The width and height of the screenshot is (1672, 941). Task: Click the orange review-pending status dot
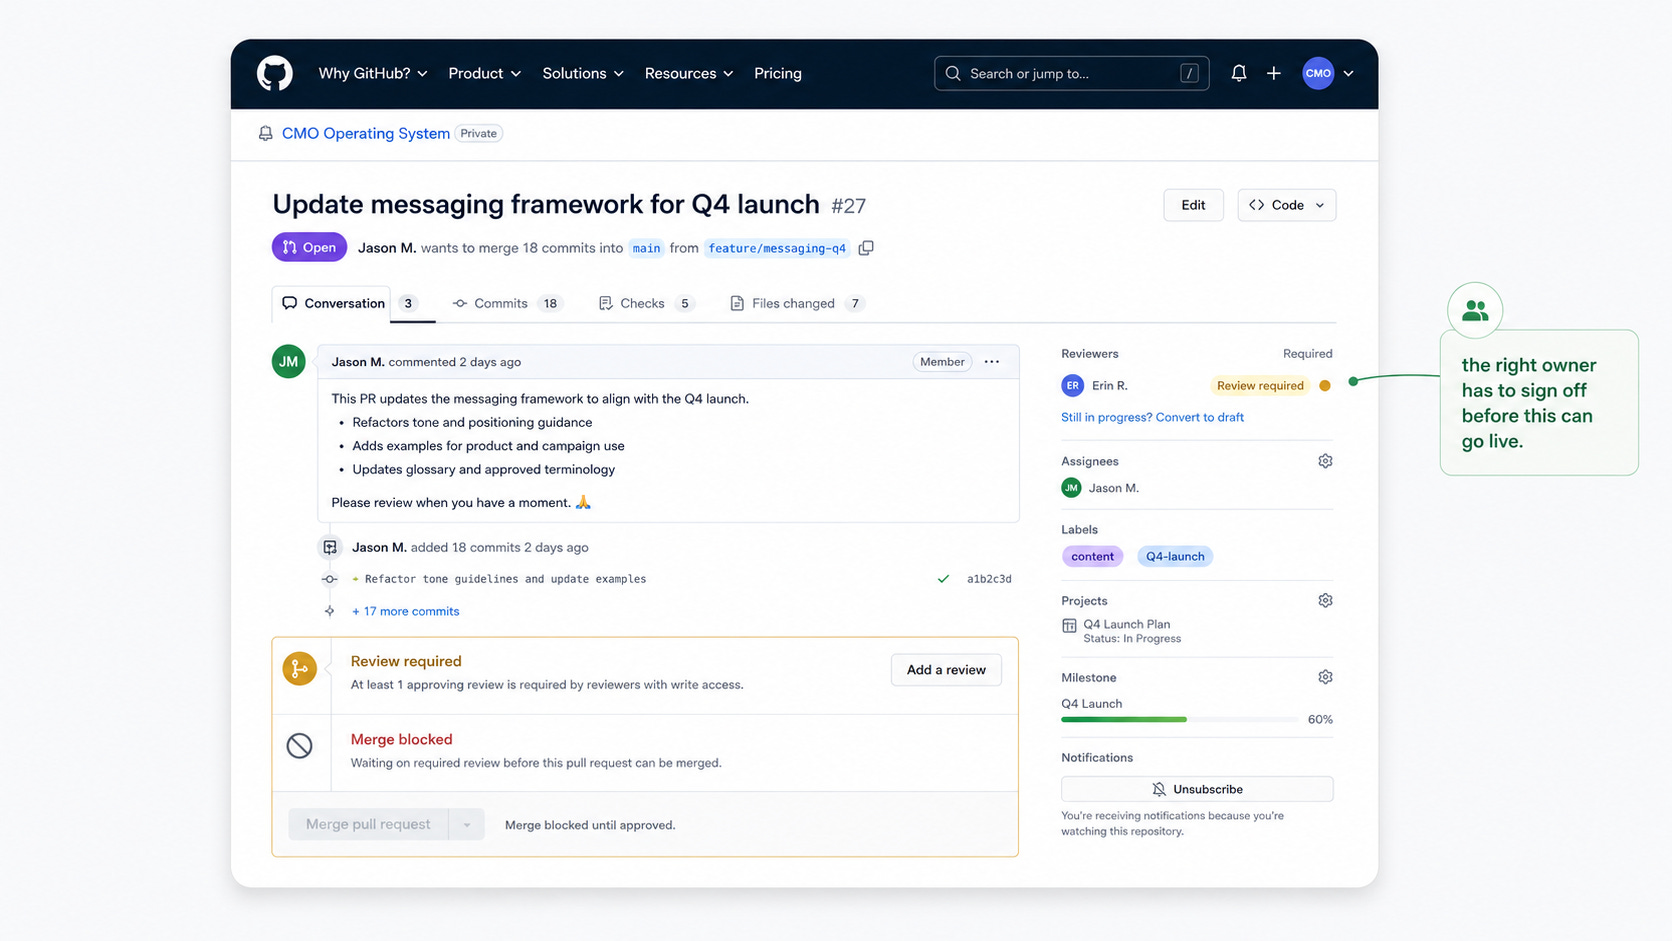1325,385
